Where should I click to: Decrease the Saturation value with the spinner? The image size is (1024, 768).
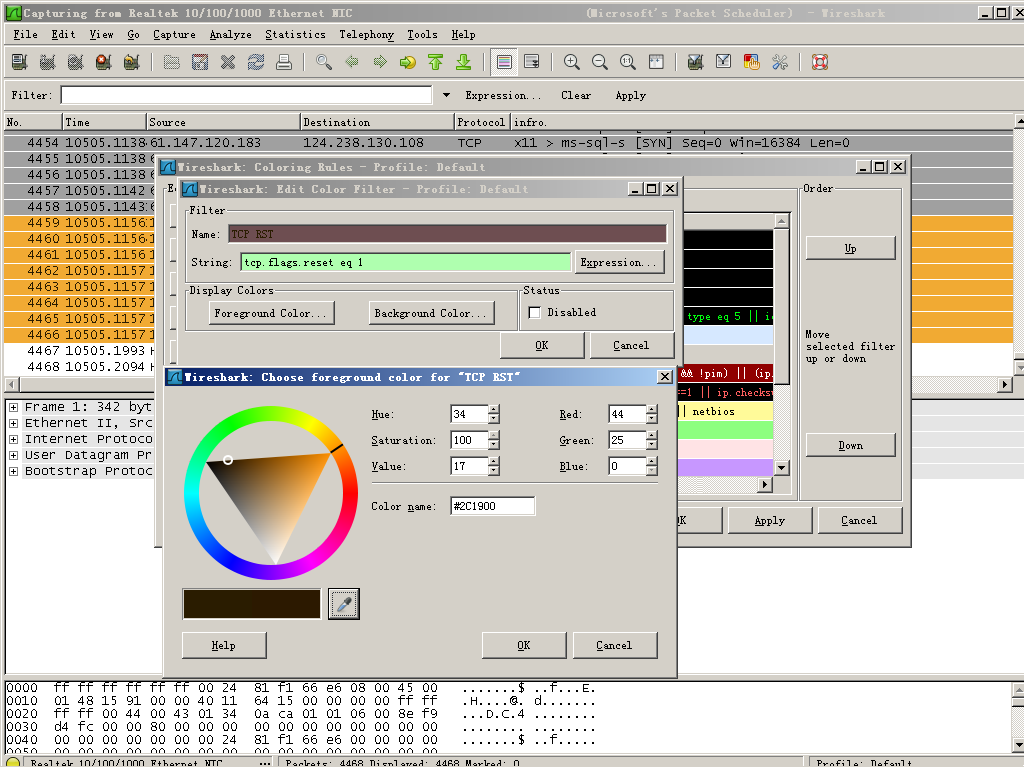[x=494, y=445]
